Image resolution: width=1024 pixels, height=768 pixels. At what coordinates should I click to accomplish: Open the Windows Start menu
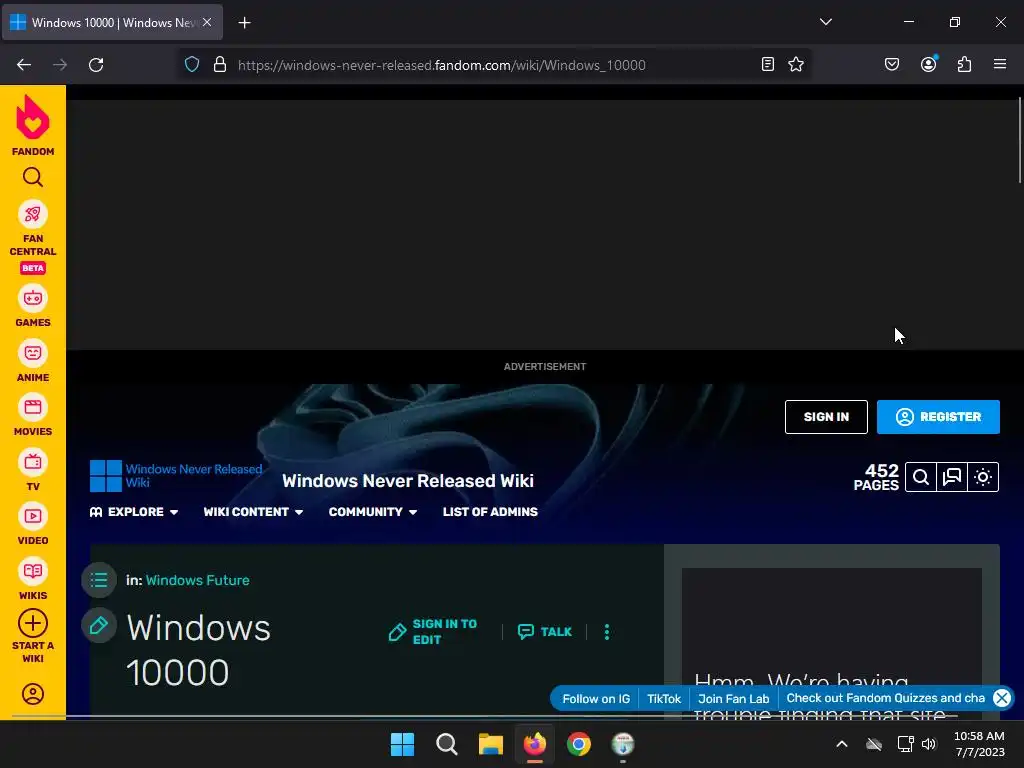tap(402, 744)
